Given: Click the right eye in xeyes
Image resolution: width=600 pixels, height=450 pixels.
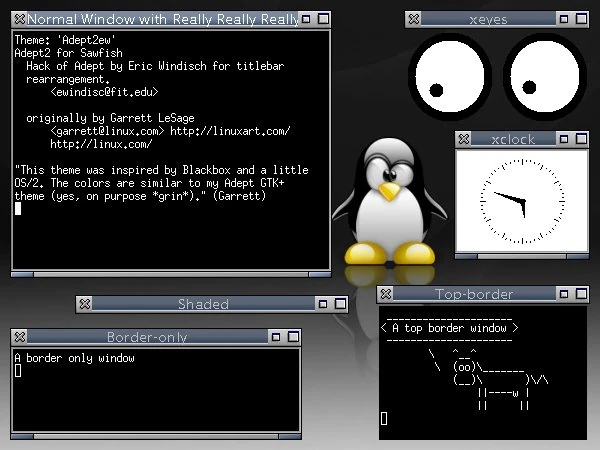Looking at the screenshot, I should tap(545, 77).
